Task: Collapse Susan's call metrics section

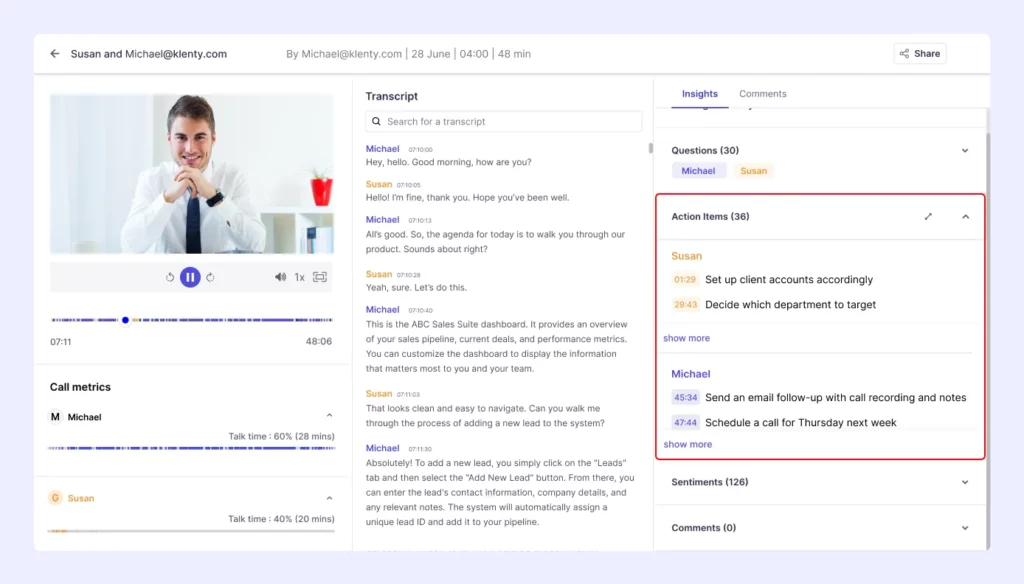Action: point(329,498)
